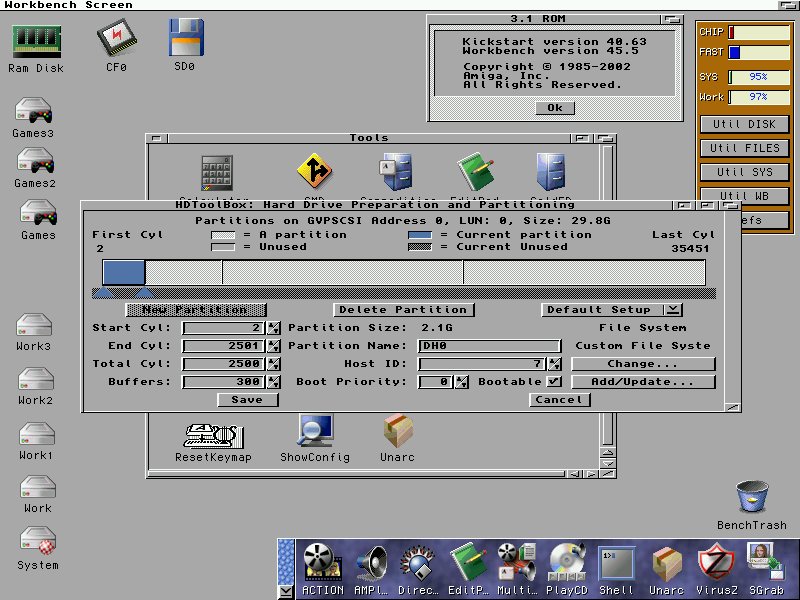Select the Work drive icon
This screenshot has height=600, width=800.
point(38,487)
